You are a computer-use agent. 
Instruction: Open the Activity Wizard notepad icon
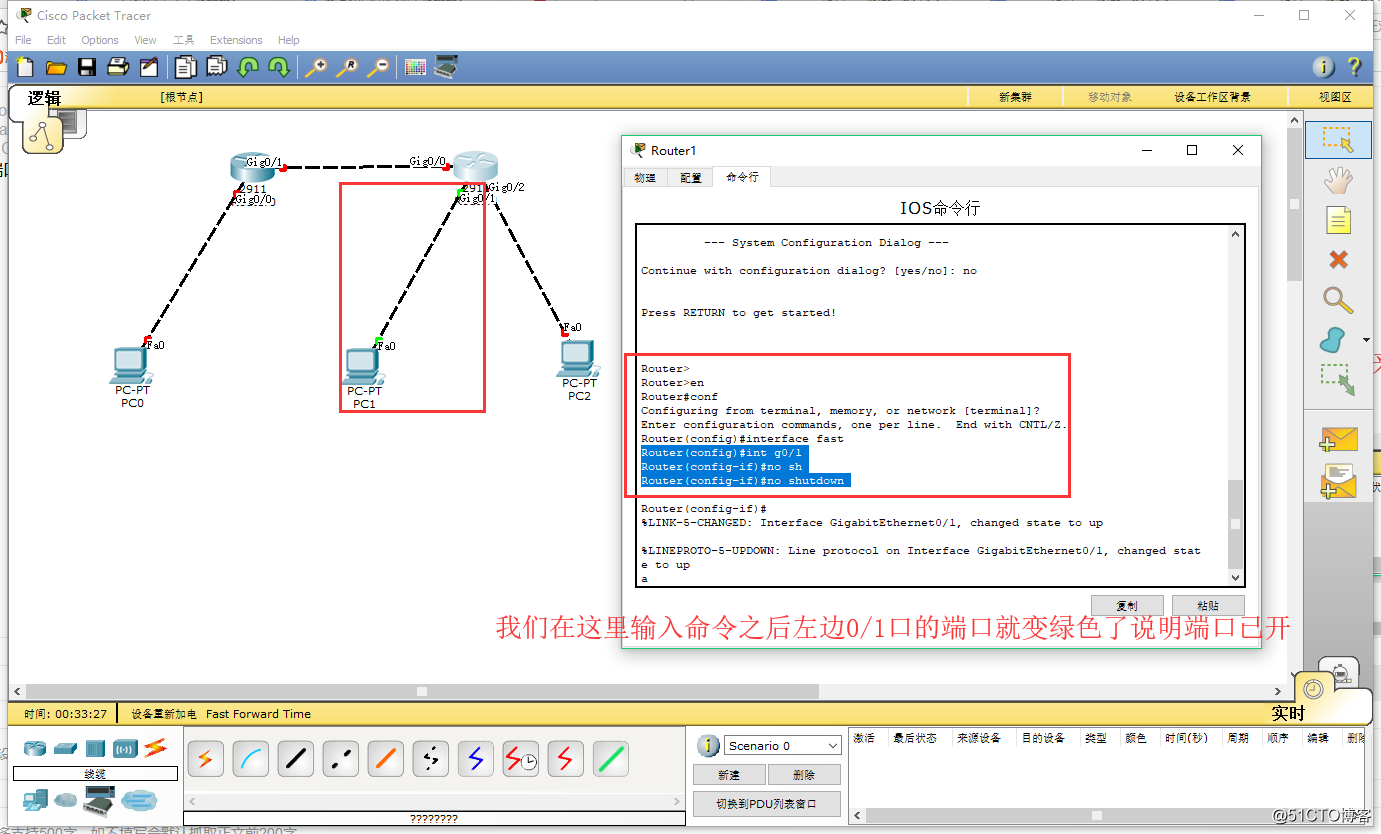[149, 67]
